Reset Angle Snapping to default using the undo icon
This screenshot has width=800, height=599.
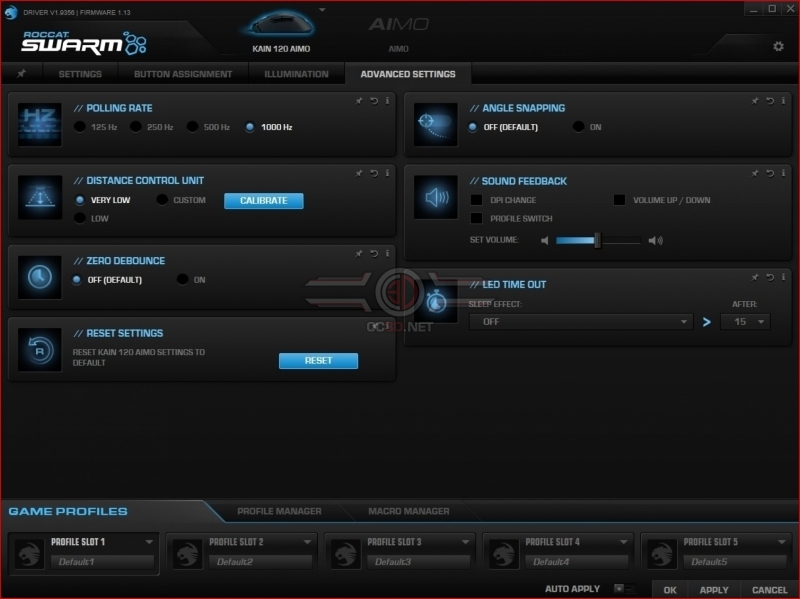tap(770, 101)
